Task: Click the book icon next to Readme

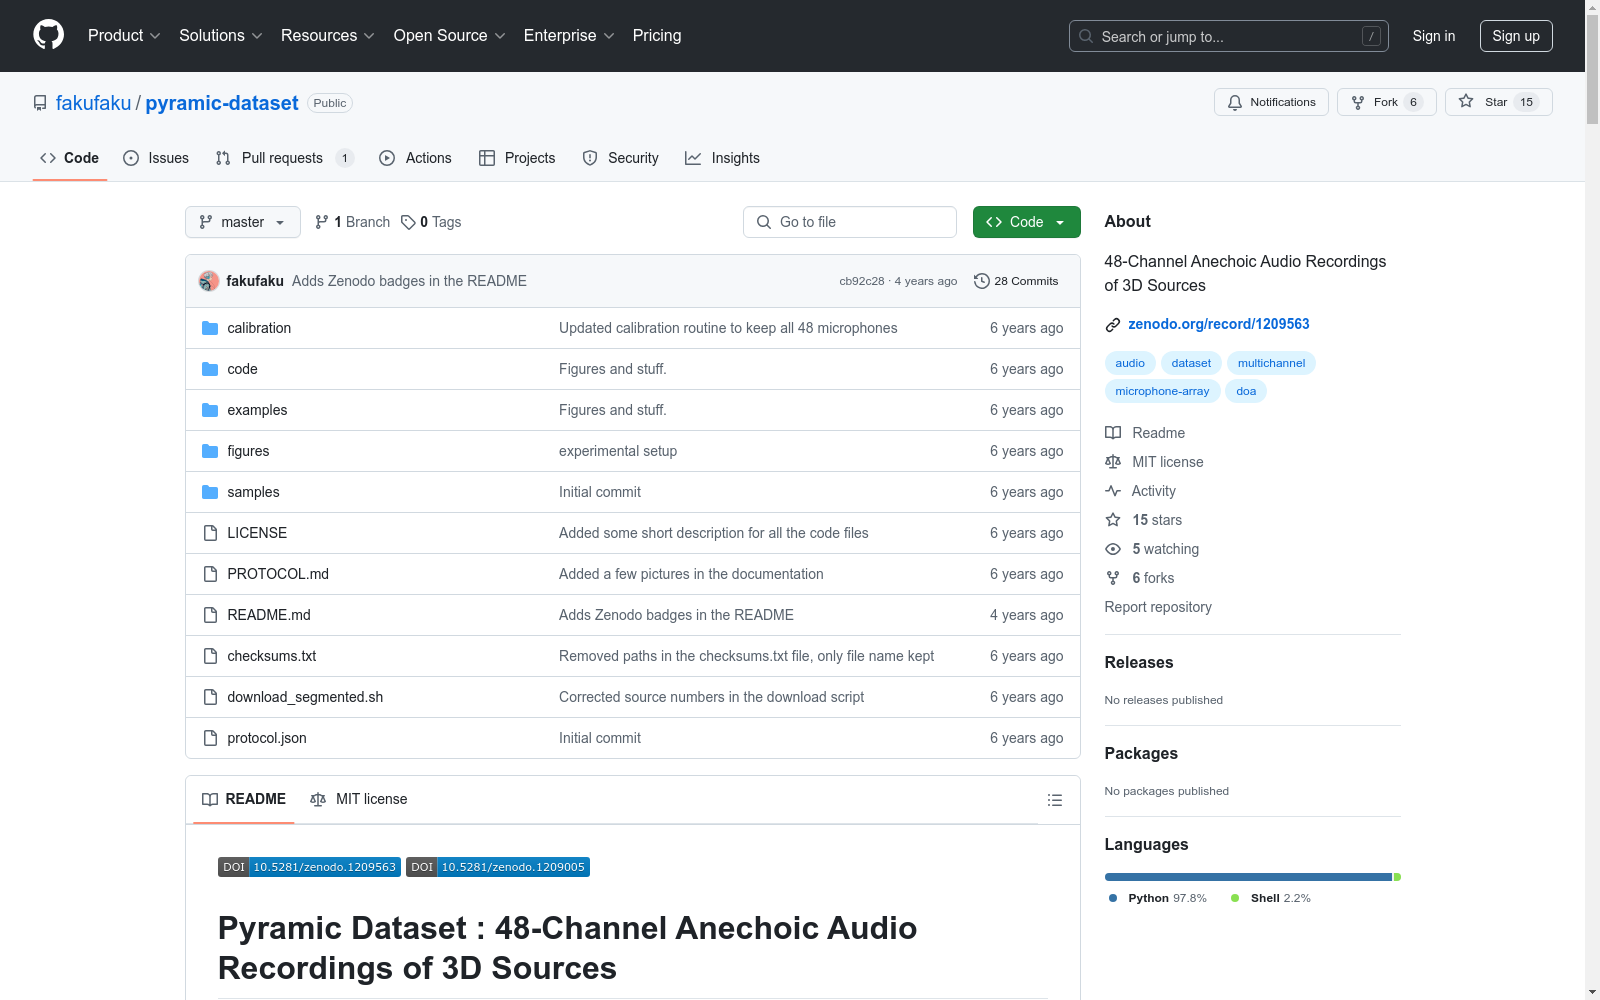Action: click(1113, 433)
